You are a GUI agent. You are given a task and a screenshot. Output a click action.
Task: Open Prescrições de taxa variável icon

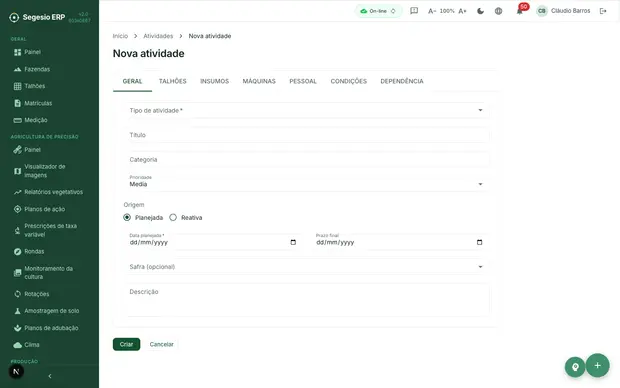click(x=17, y=230)
